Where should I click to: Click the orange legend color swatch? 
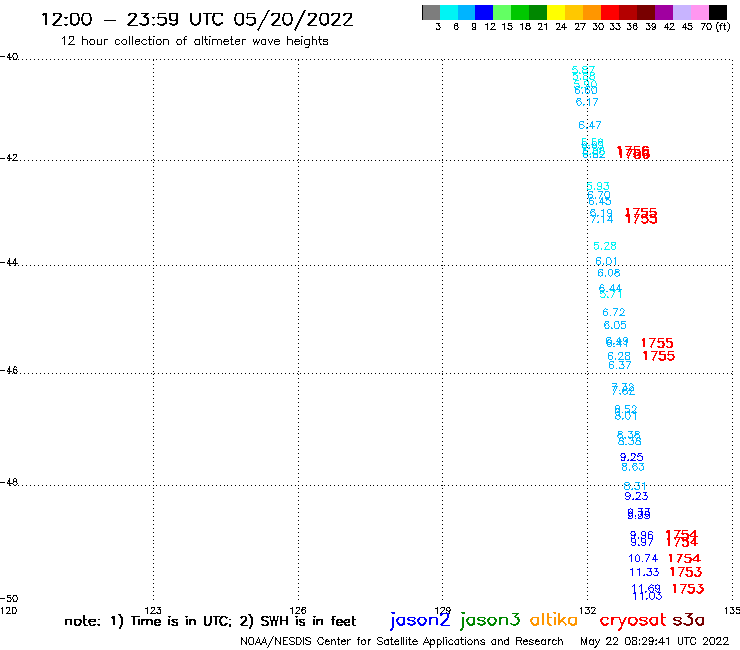pos(592,12)
